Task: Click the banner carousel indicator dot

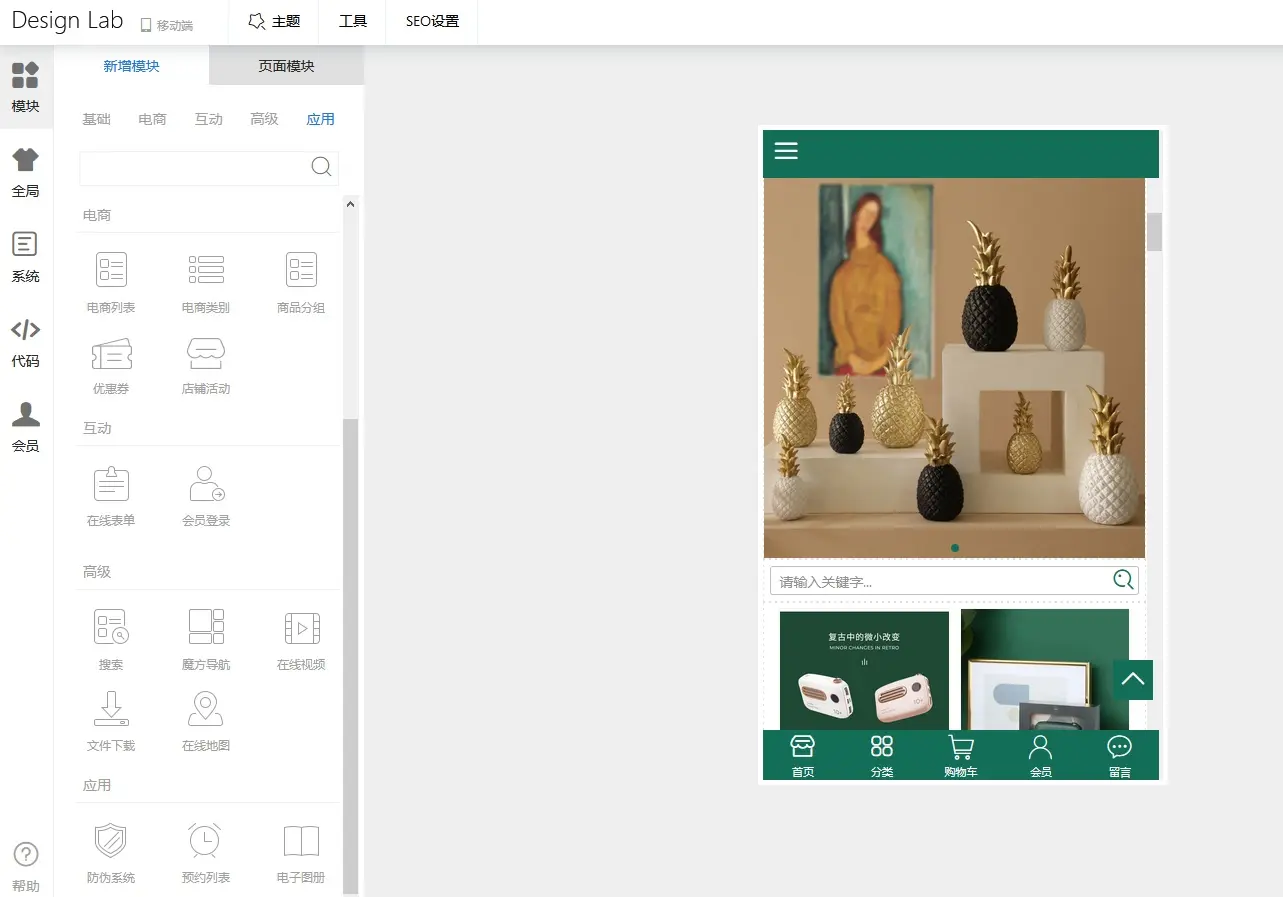Action: tap(955, 548)
